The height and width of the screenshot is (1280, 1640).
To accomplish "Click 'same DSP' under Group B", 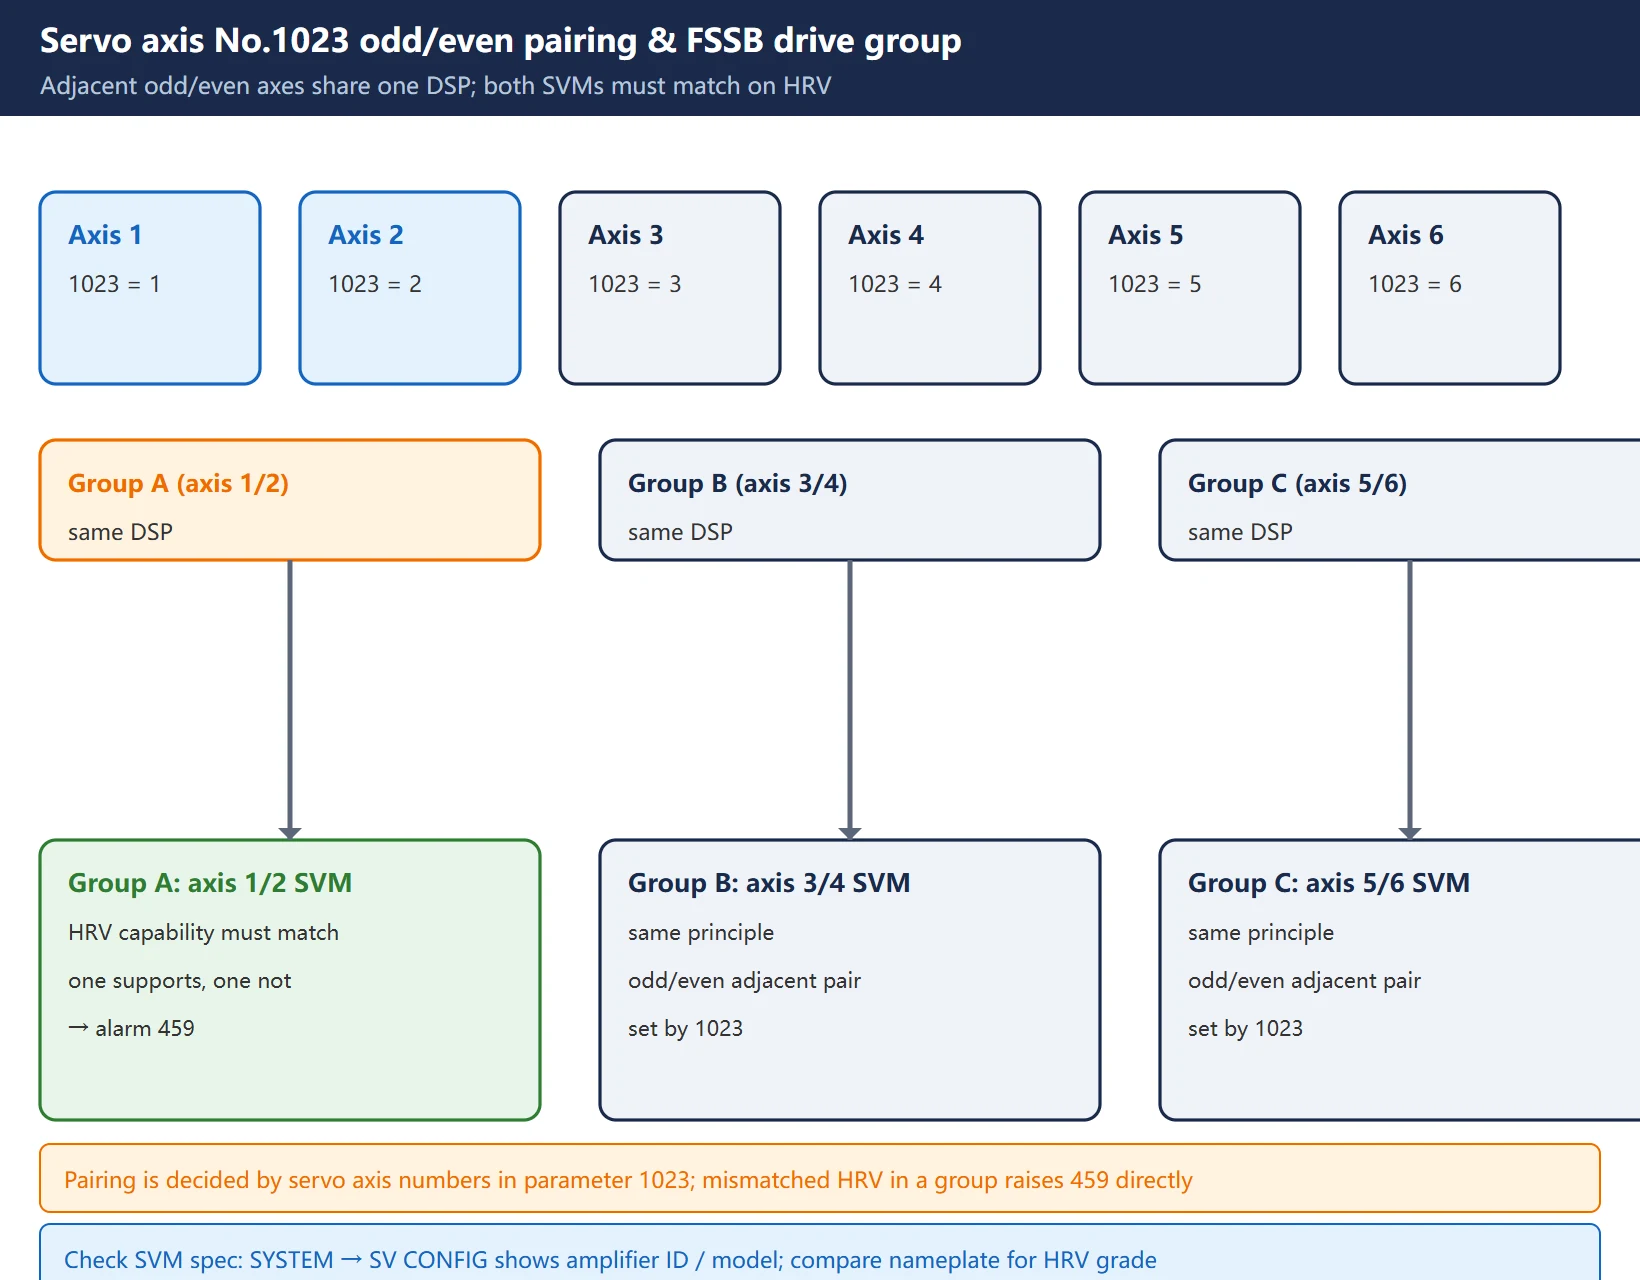I will [x=680, y=532].
